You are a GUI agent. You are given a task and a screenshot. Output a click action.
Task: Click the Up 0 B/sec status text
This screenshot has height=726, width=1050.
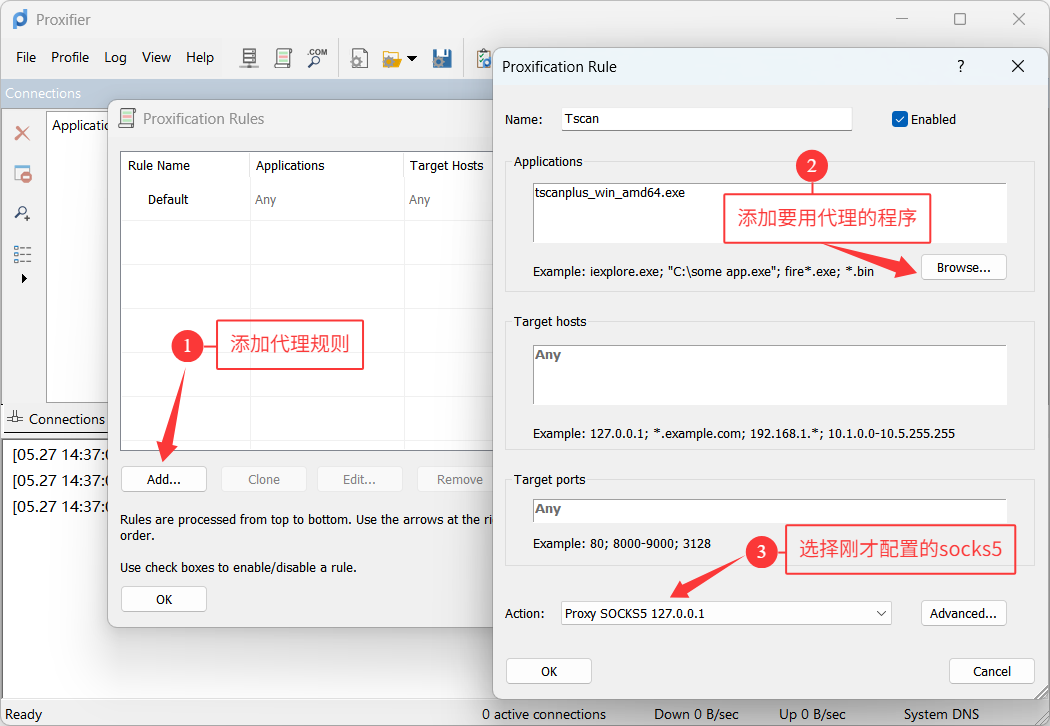pyautogui.click(x=812, y=715)
